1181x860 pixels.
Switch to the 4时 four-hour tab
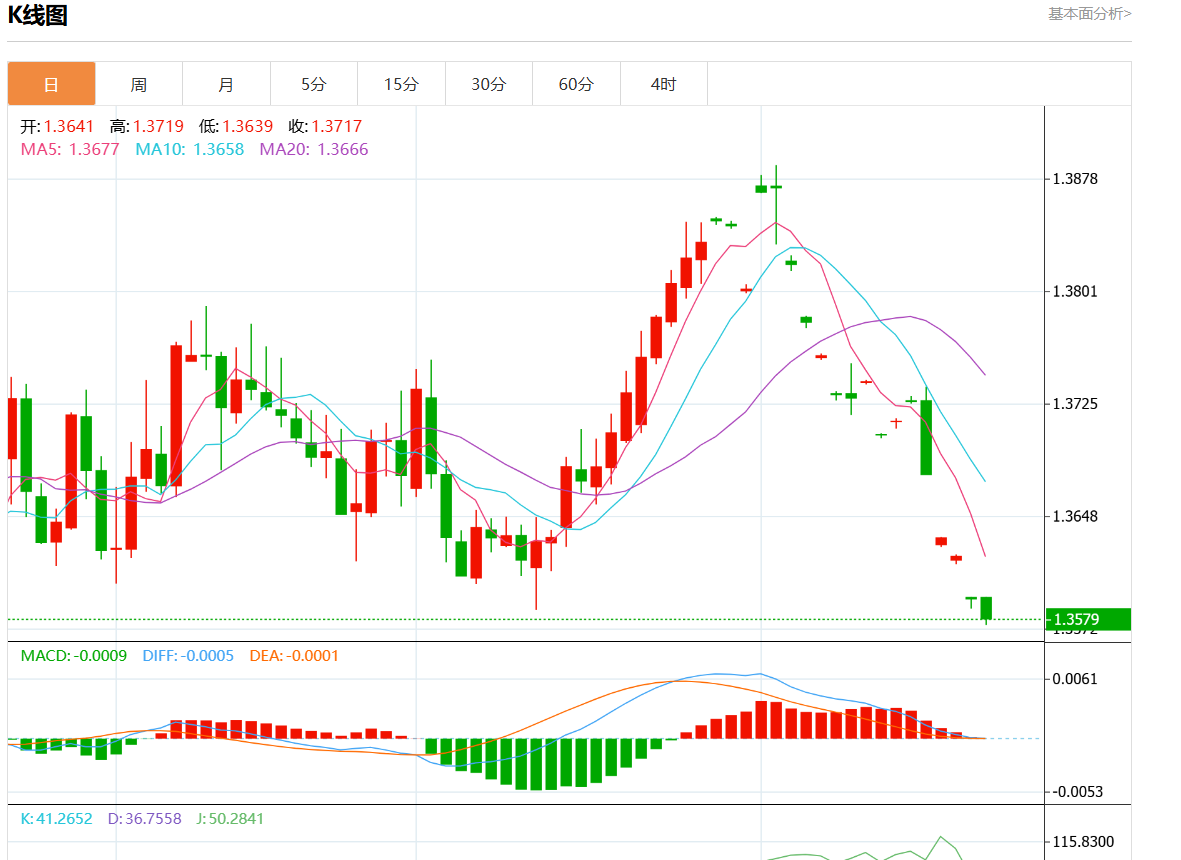664,84
